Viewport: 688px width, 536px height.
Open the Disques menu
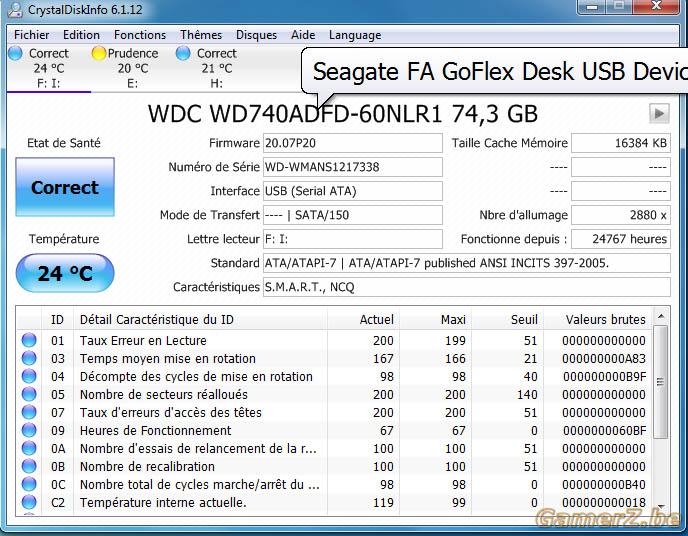256,35
